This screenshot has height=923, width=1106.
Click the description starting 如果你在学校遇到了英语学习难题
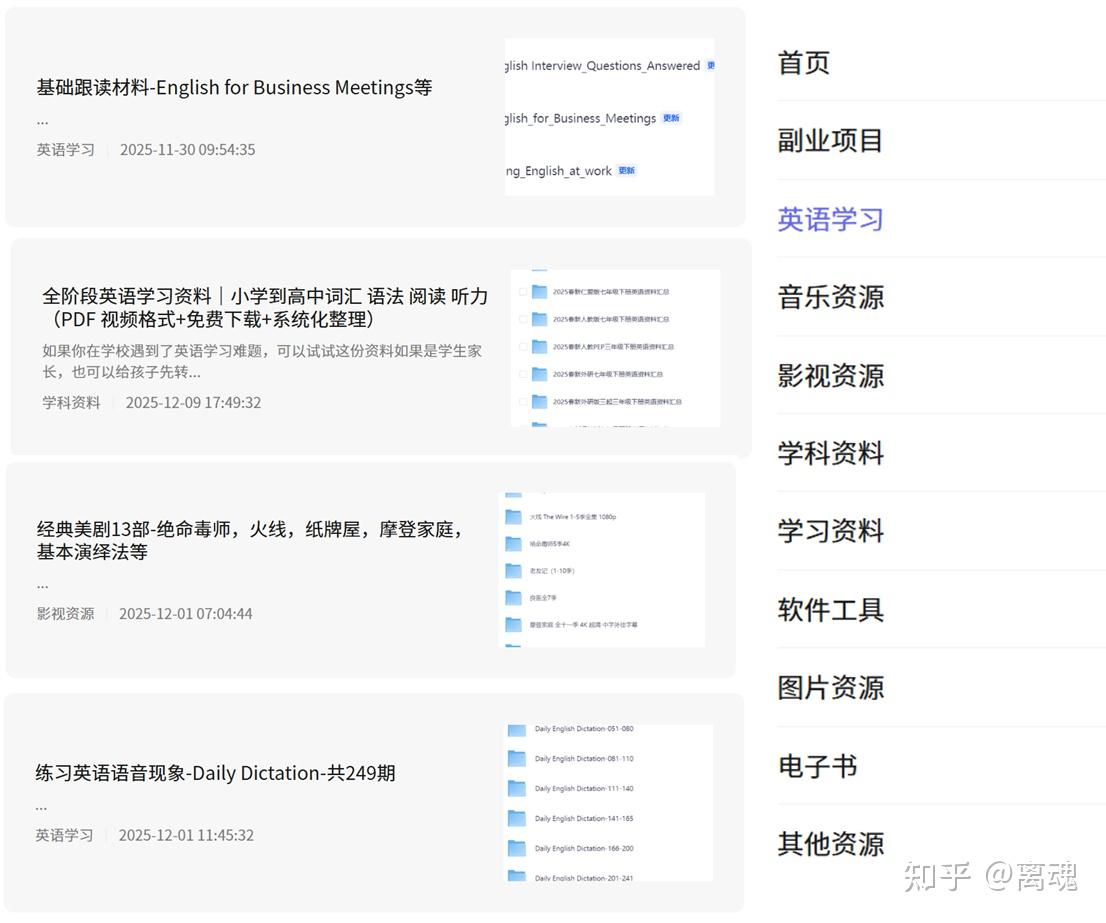[262, 361]
